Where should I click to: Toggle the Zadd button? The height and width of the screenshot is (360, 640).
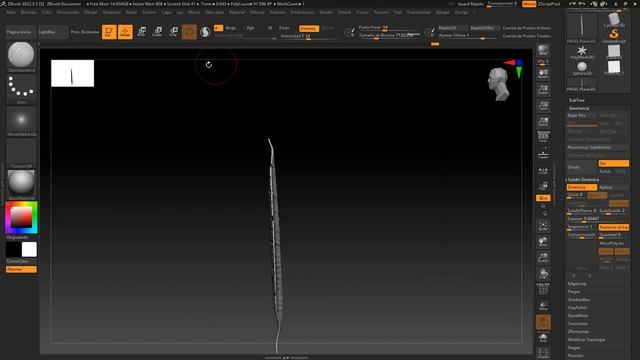tap(284, 28)
